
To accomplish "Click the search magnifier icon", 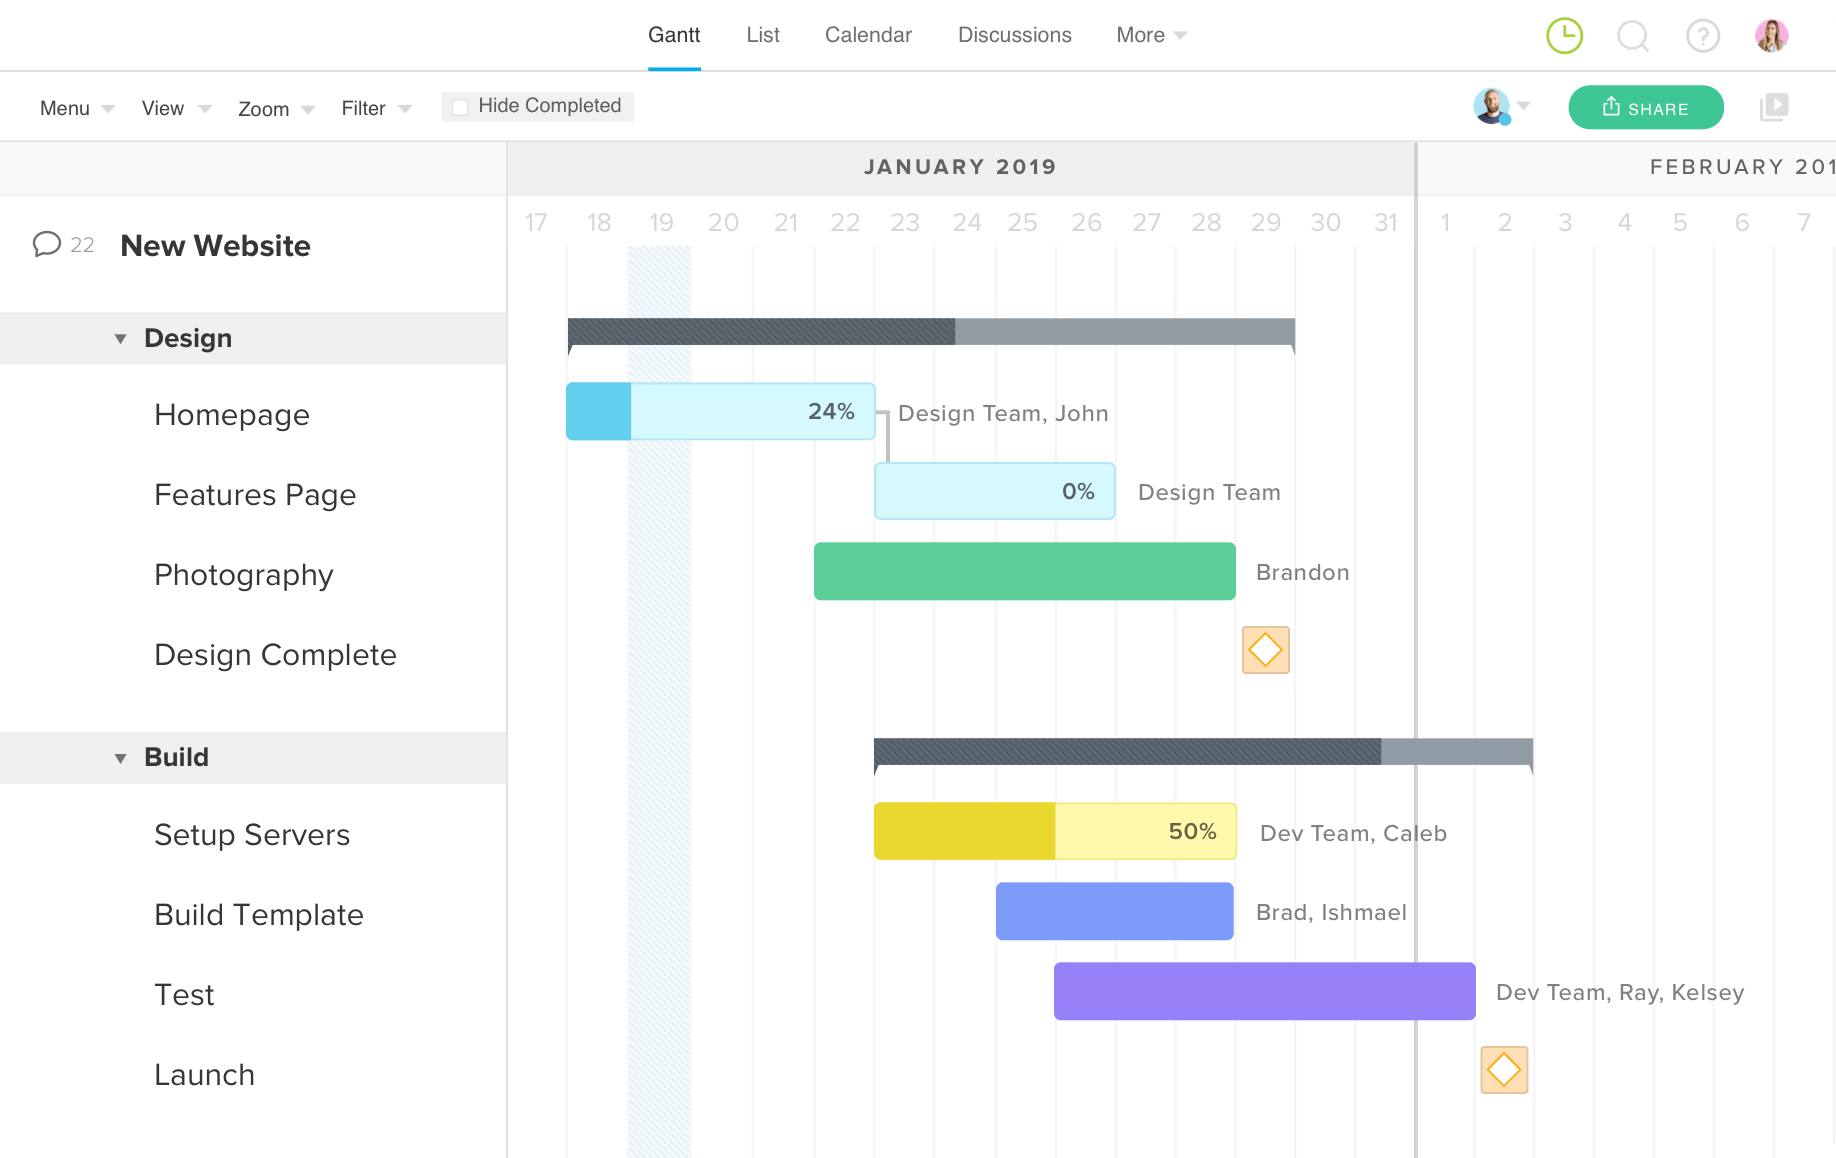I will click(x=1633, y=35).
